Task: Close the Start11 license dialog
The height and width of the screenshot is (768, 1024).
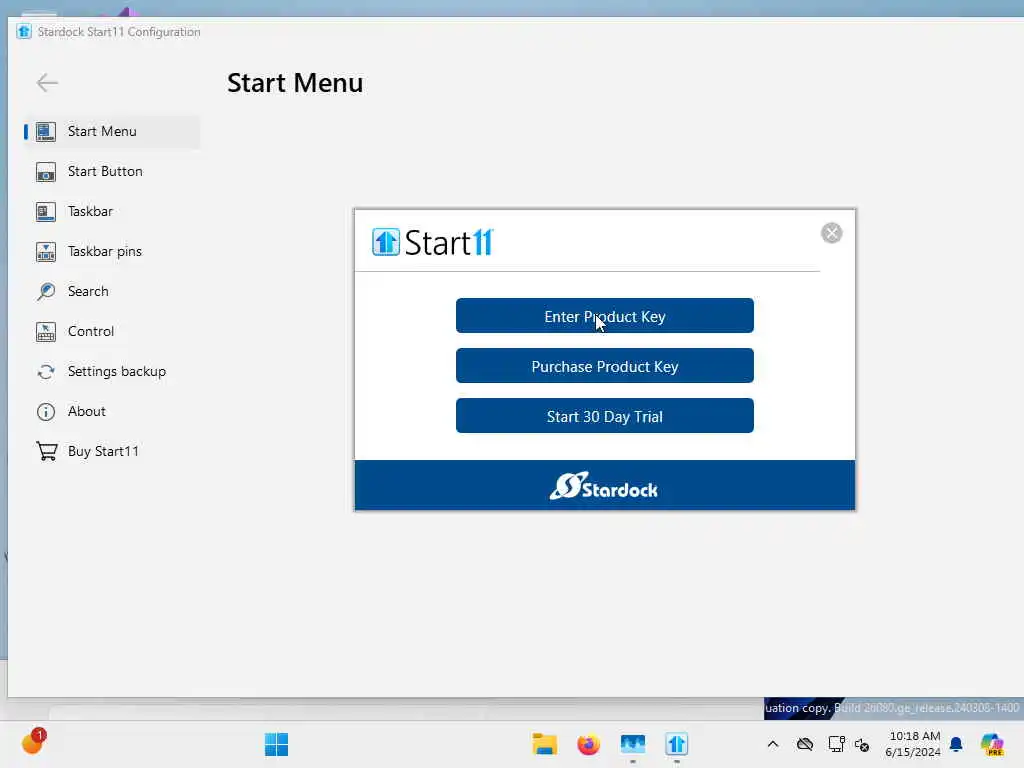Action: point(831,233)
